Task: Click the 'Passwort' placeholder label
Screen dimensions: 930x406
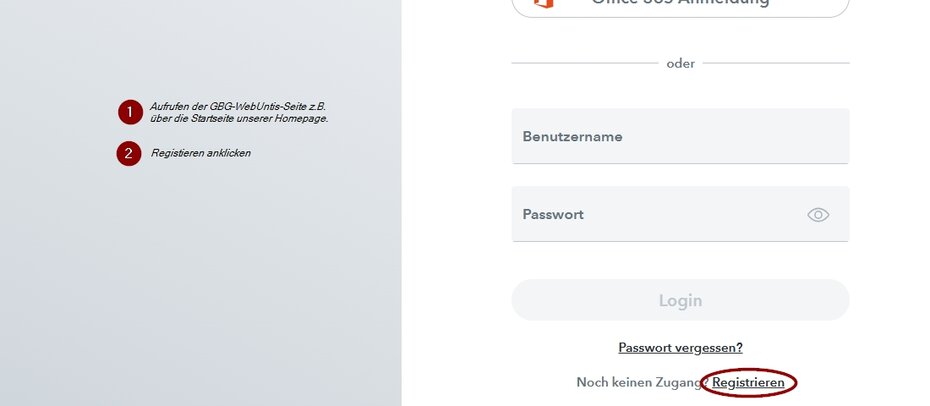Action: coord(553,214)
